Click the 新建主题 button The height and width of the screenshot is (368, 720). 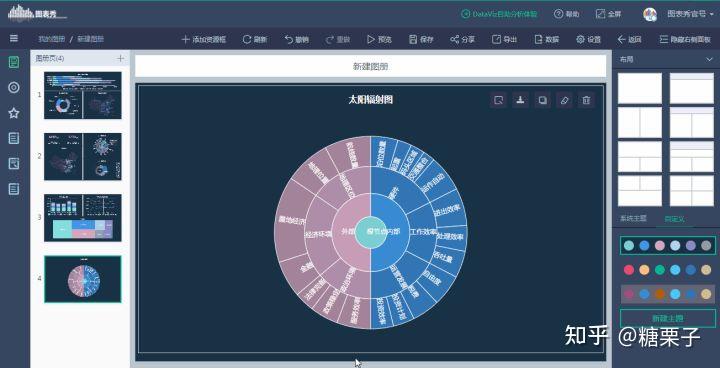point(668,318)
